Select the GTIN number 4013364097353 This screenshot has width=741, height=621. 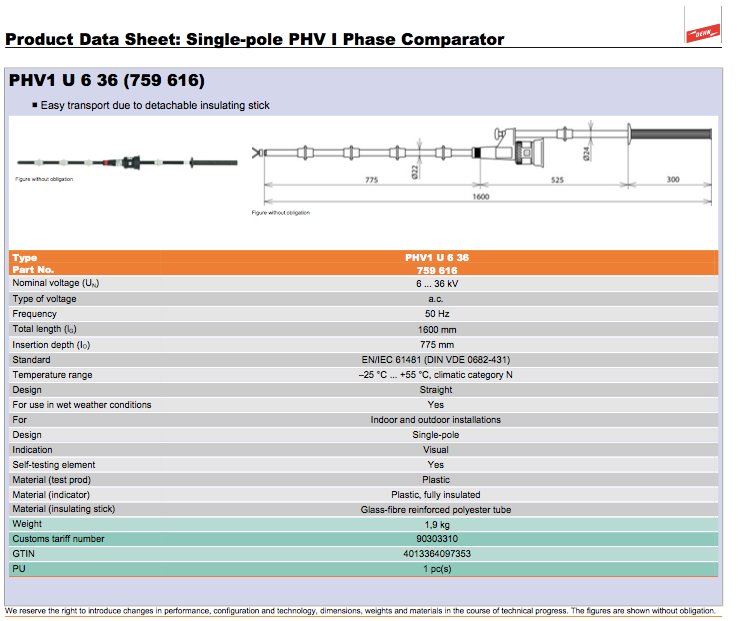(x=436, y=554)
